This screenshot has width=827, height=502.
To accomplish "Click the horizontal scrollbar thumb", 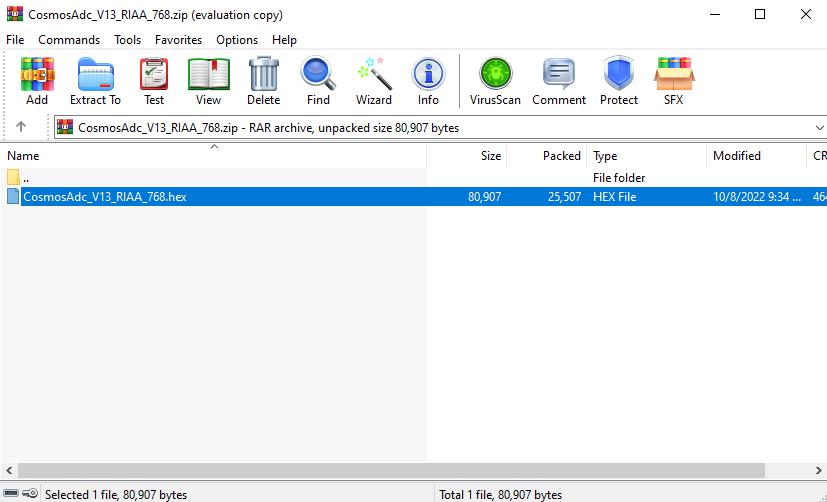I will click(391, 470).
